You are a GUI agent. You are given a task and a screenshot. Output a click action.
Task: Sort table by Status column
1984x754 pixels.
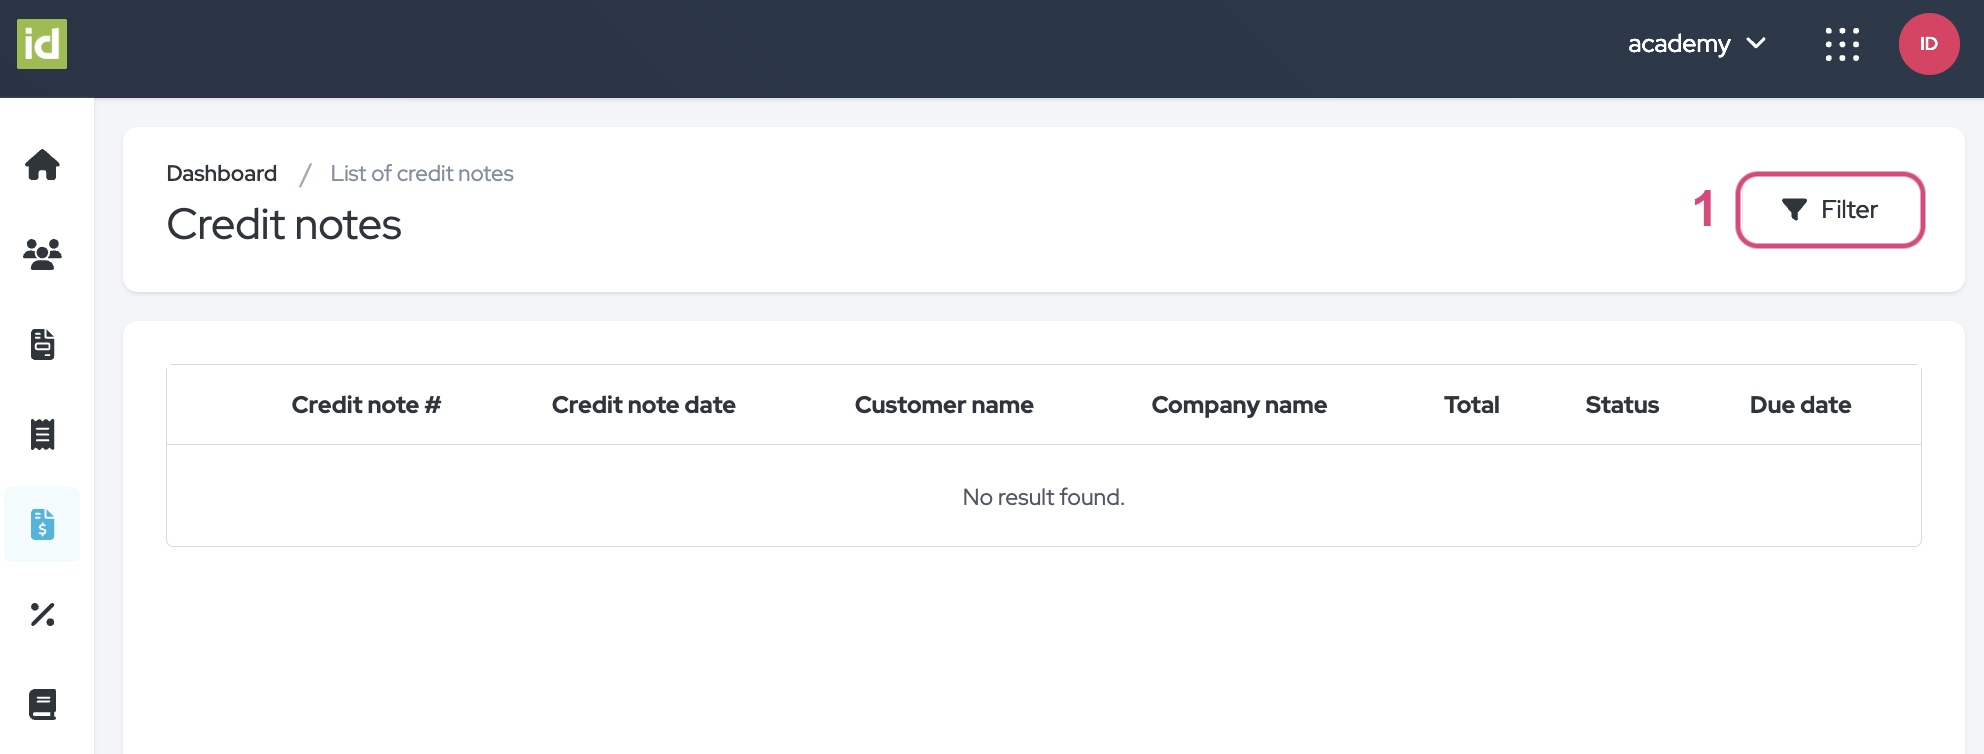(1621, 405)
